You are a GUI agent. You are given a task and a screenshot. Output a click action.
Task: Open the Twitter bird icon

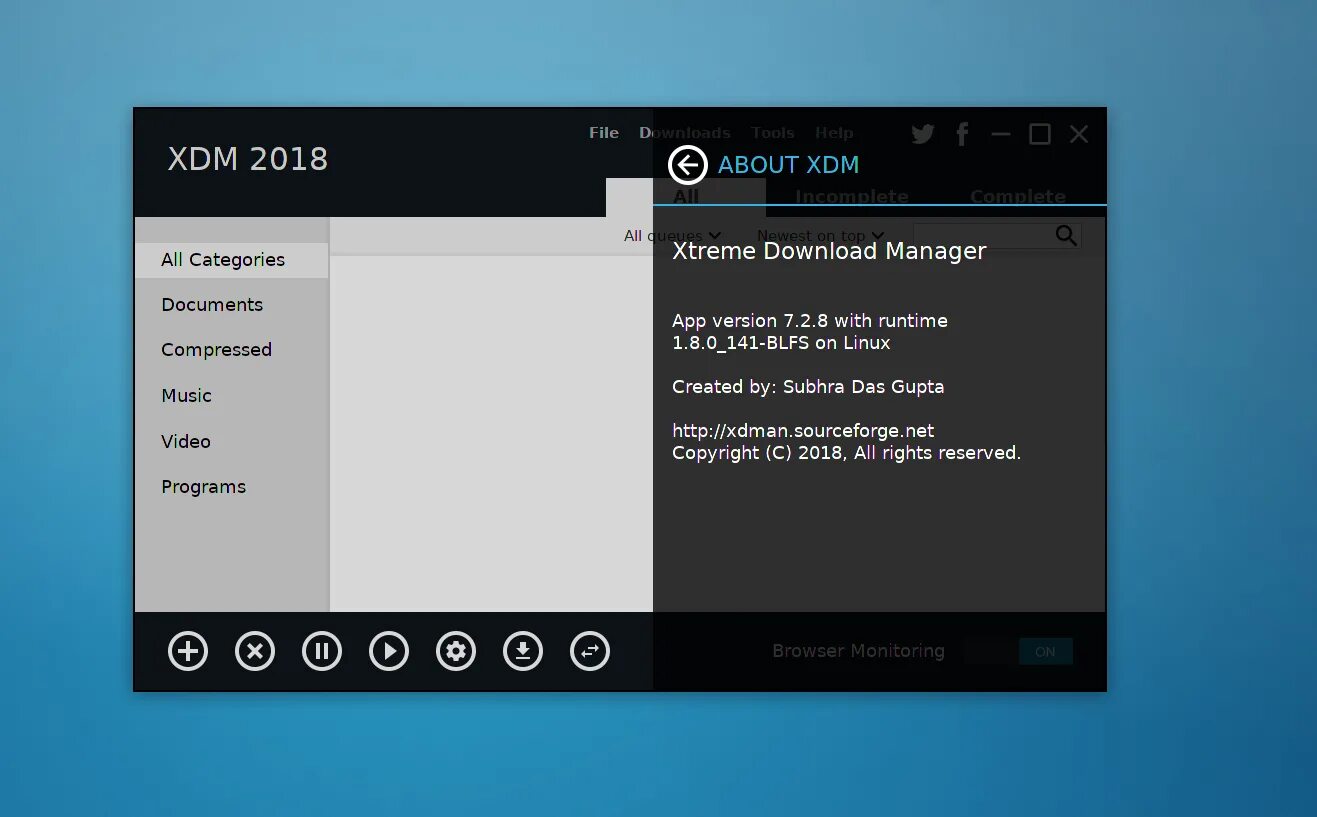click(x=923, y=134)
